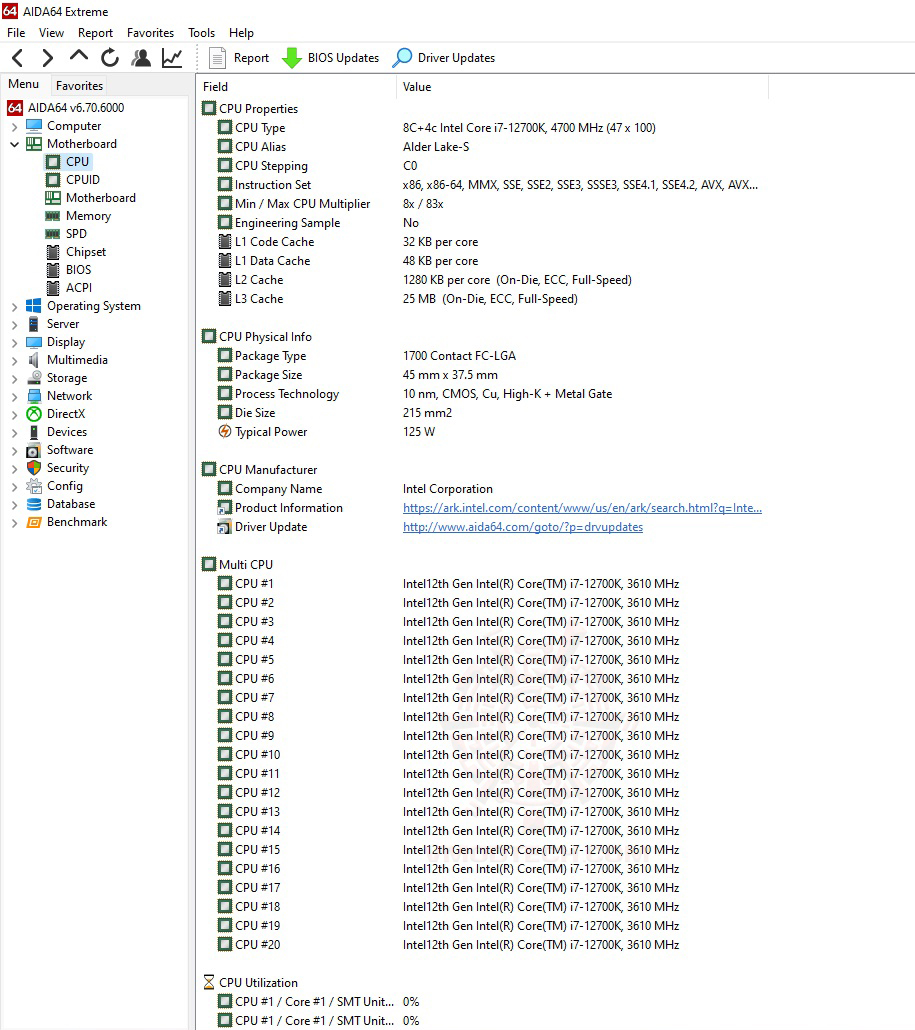Click the Forward navigation arrow
The width and height of the screenshot is (915, 1030).
[x=47, y=58]
